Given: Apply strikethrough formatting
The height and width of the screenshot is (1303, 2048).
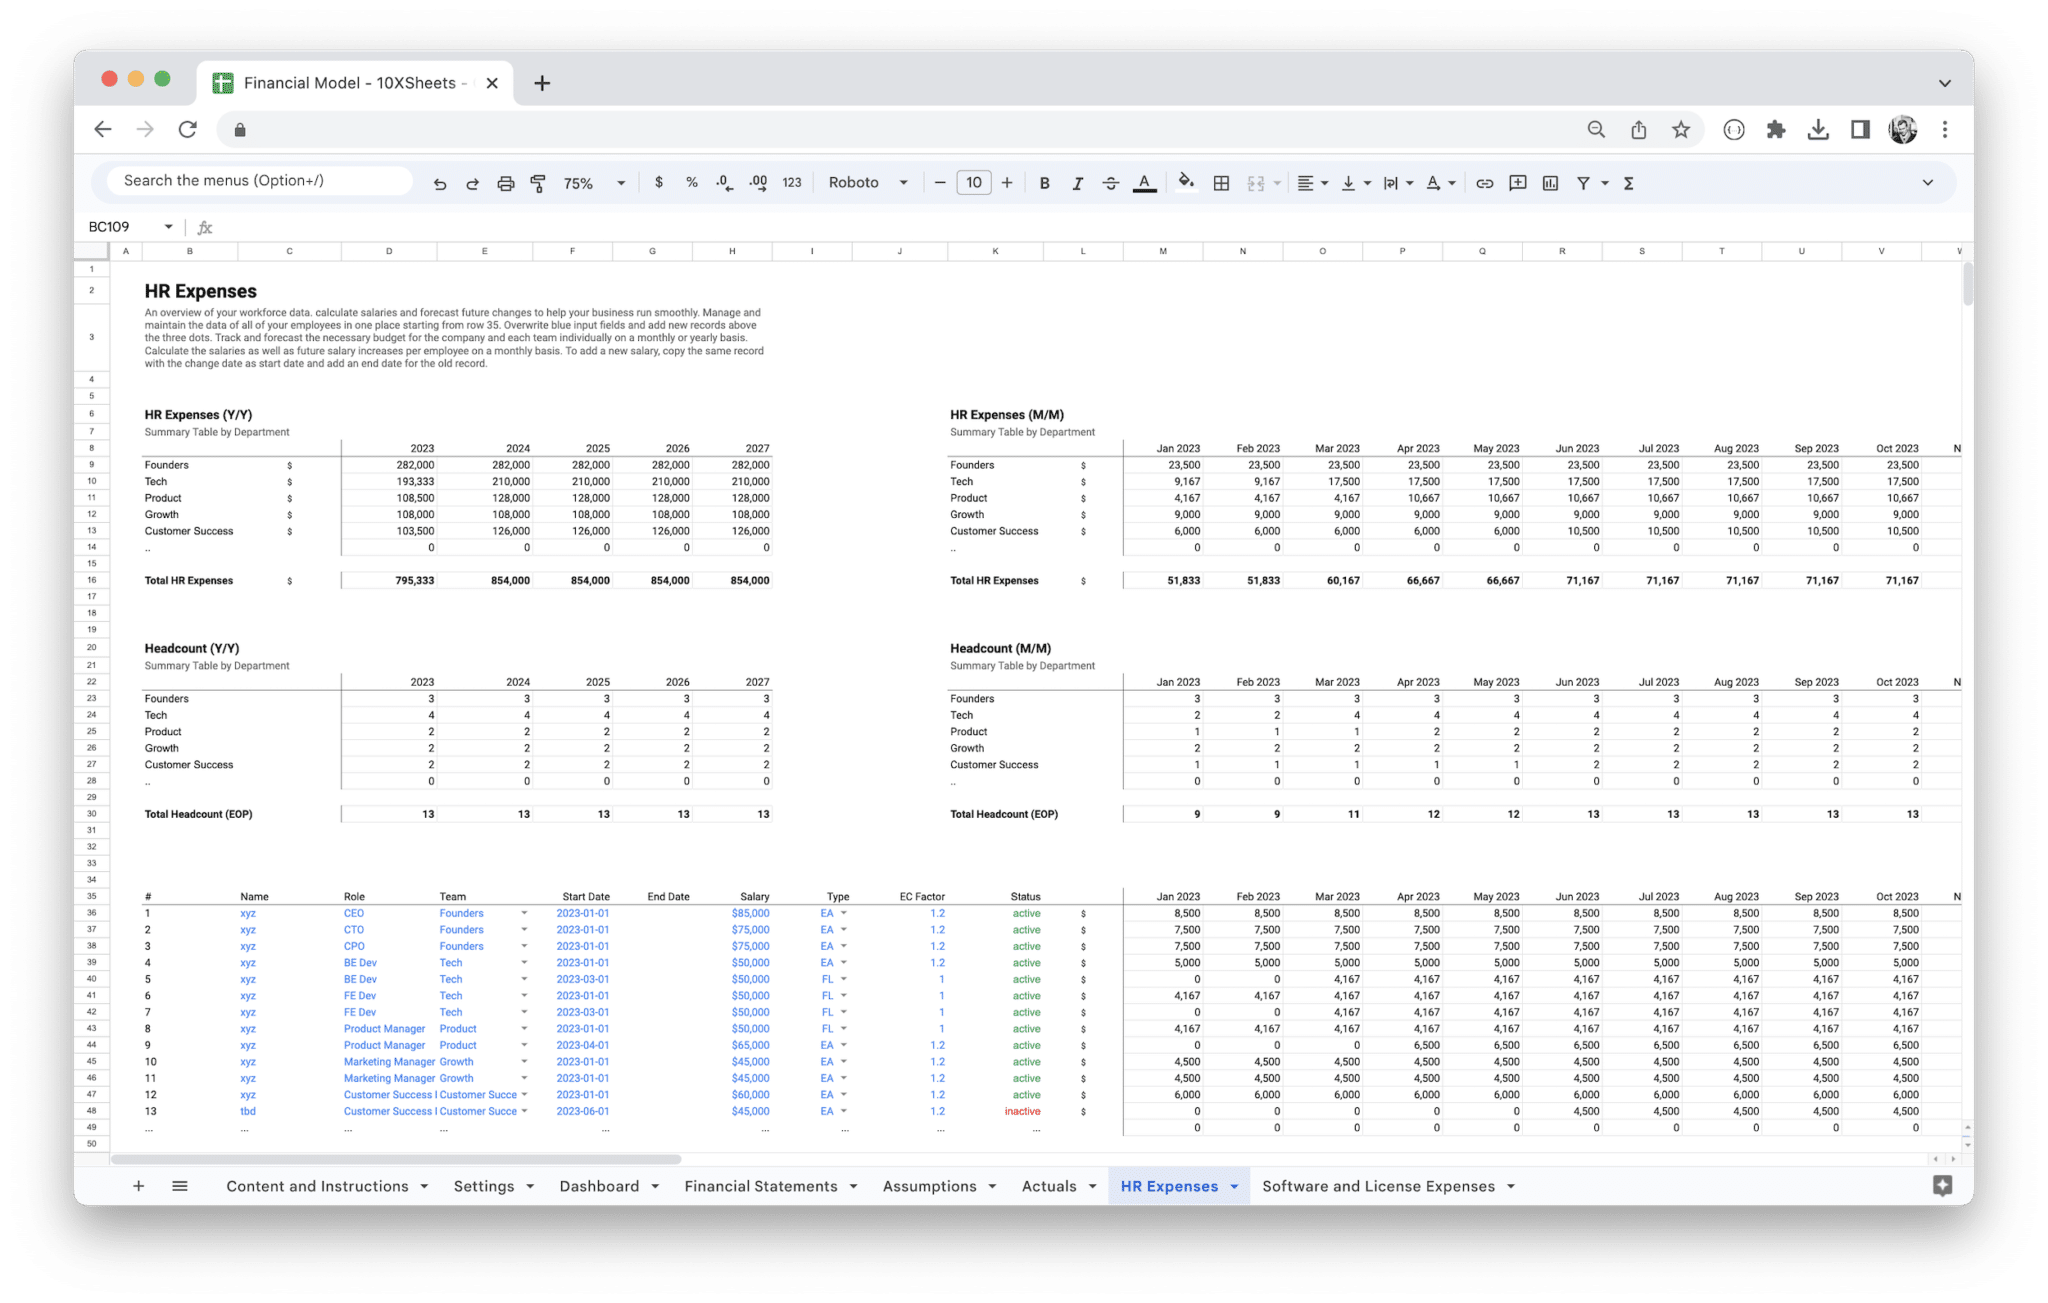Looking at the screenshot, I should [x=1110, y=182].
